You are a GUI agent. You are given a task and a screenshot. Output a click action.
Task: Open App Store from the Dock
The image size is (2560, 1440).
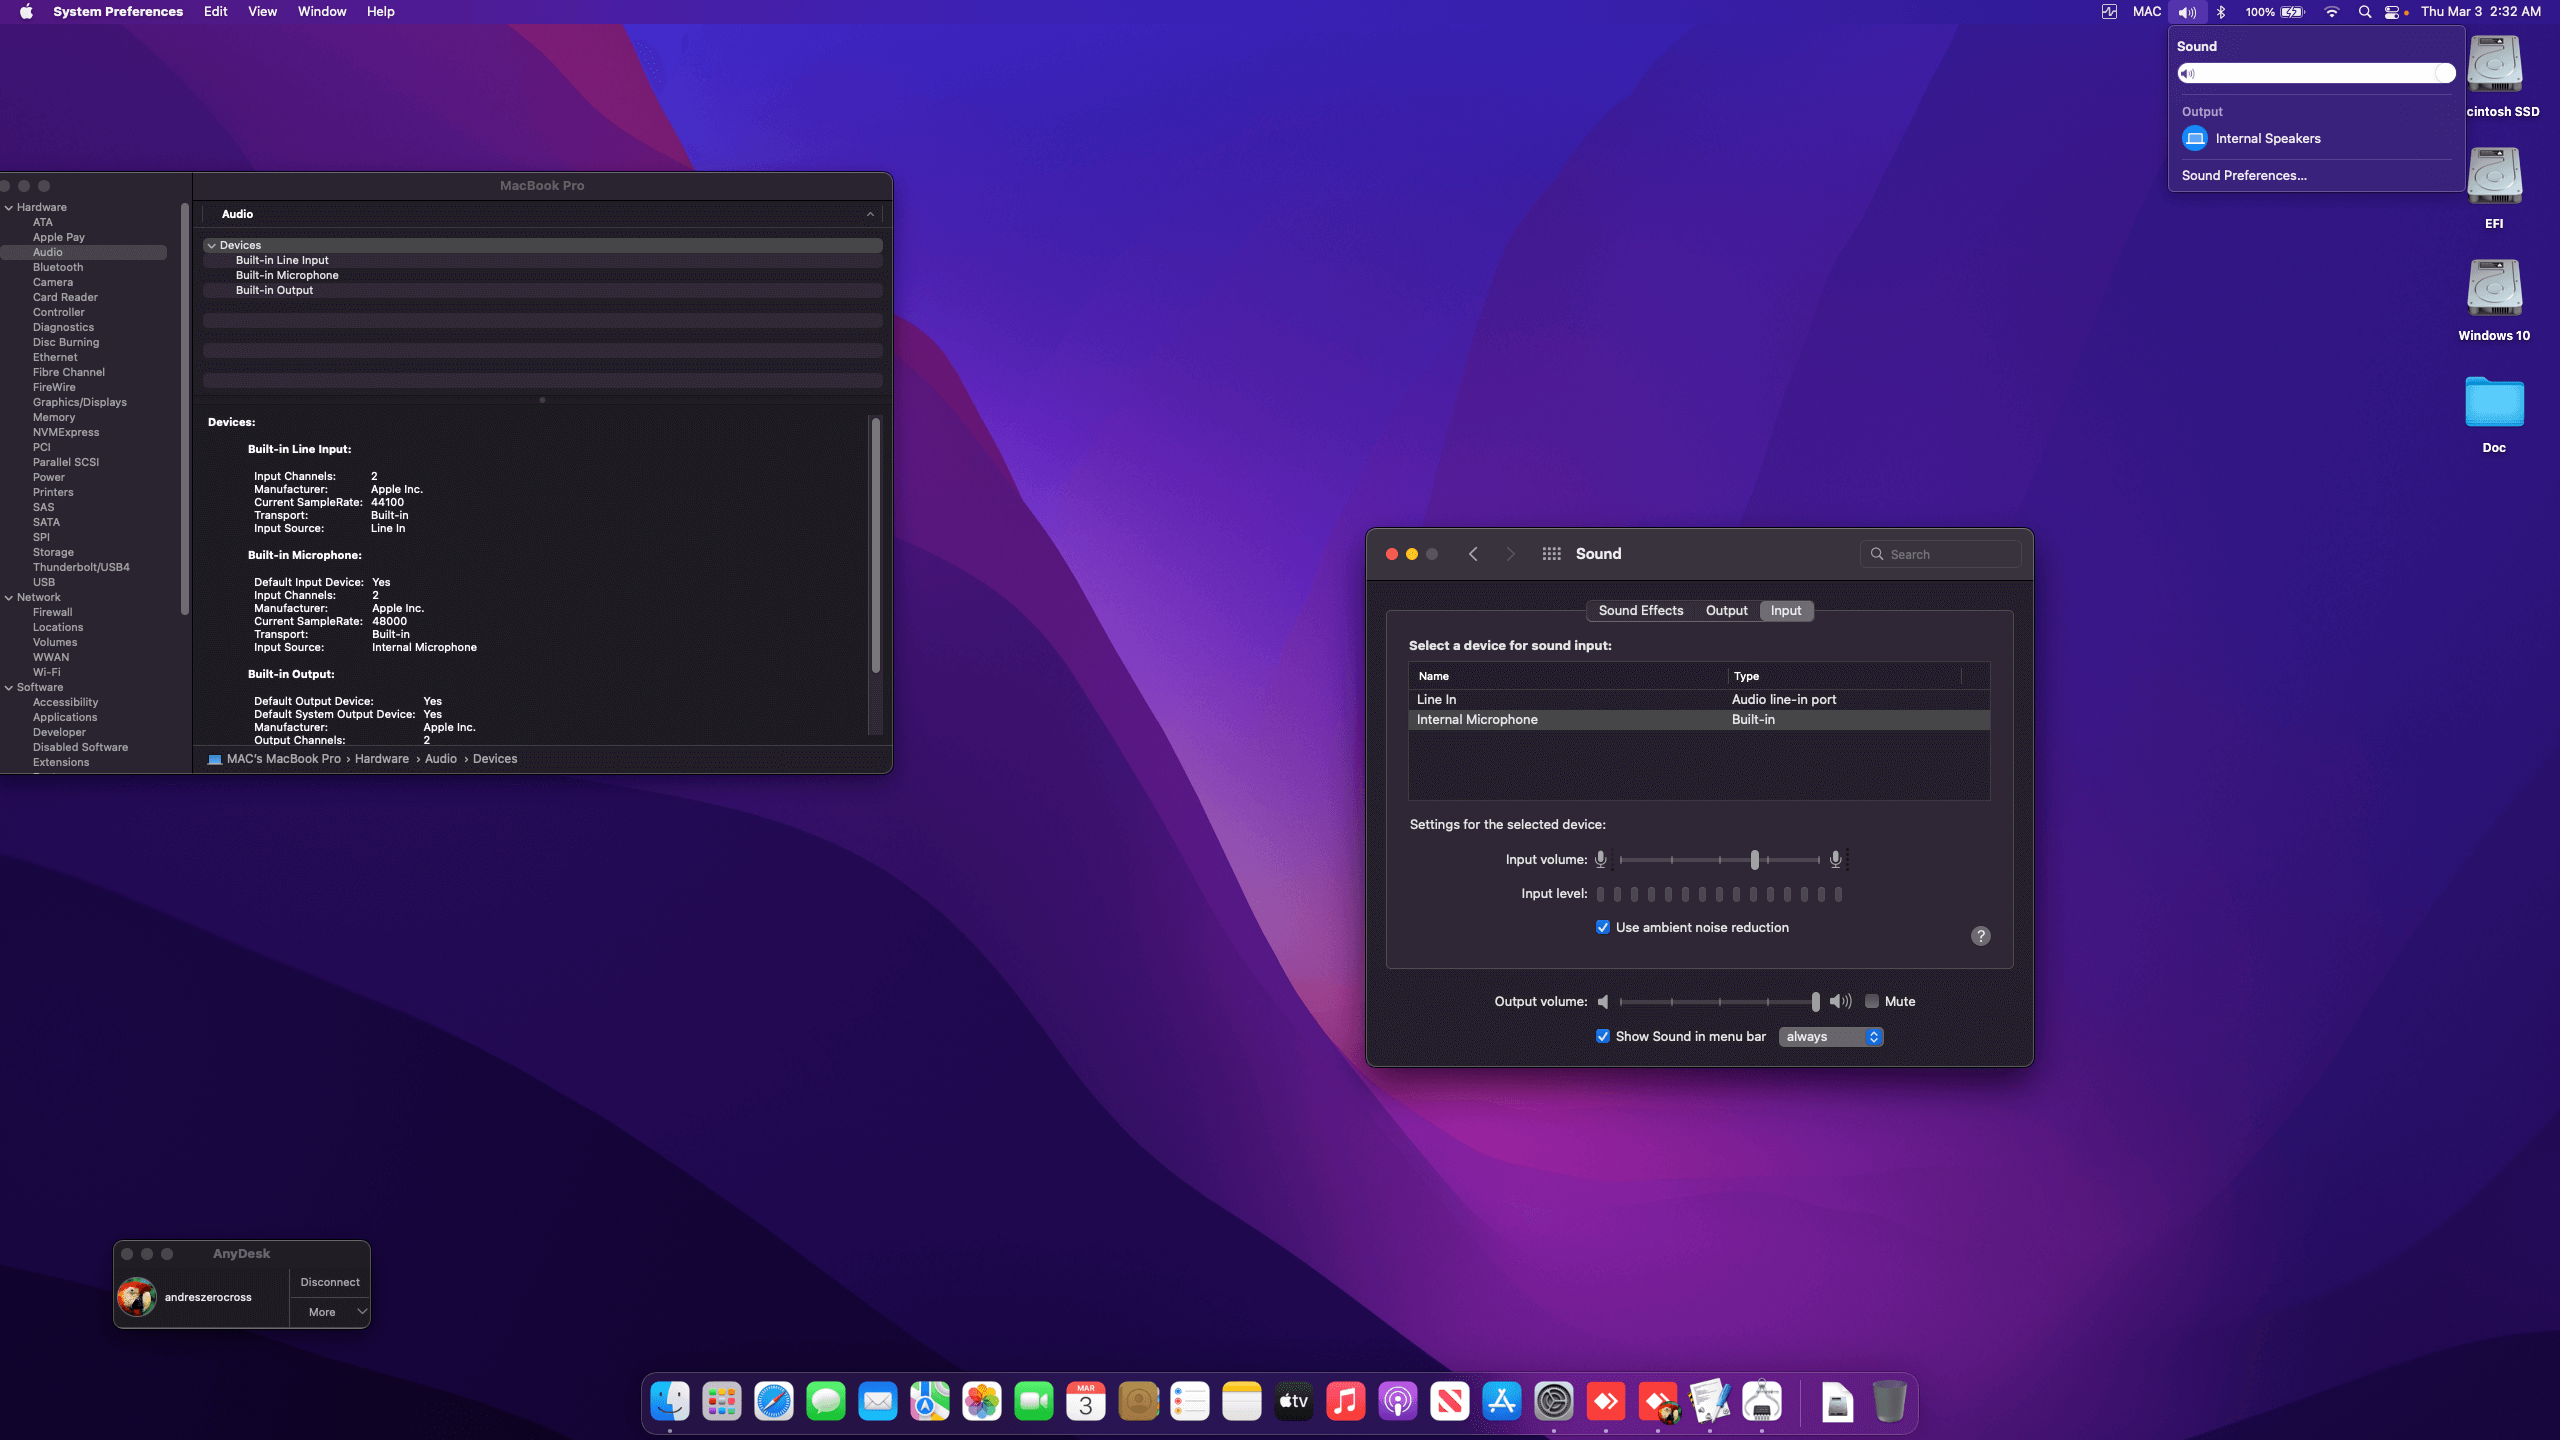click(1502, 1402)
